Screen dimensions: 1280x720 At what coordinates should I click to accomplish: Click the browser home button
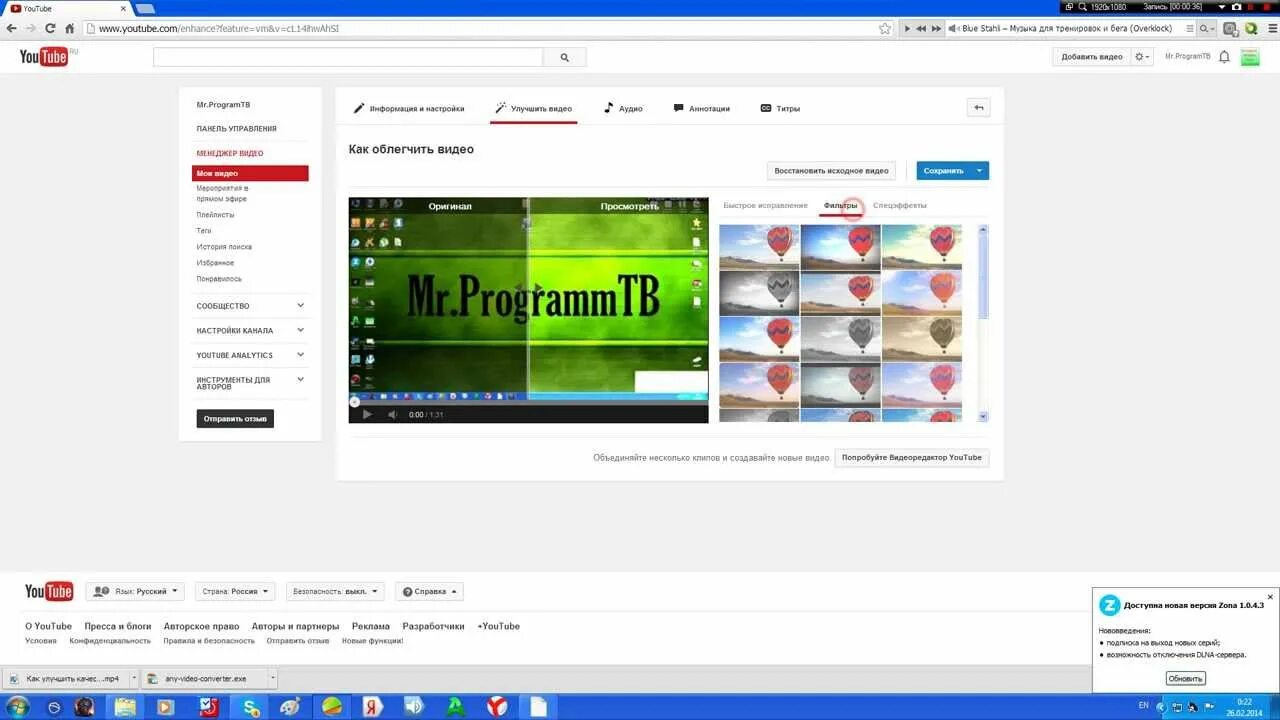[x=69, y=28]
